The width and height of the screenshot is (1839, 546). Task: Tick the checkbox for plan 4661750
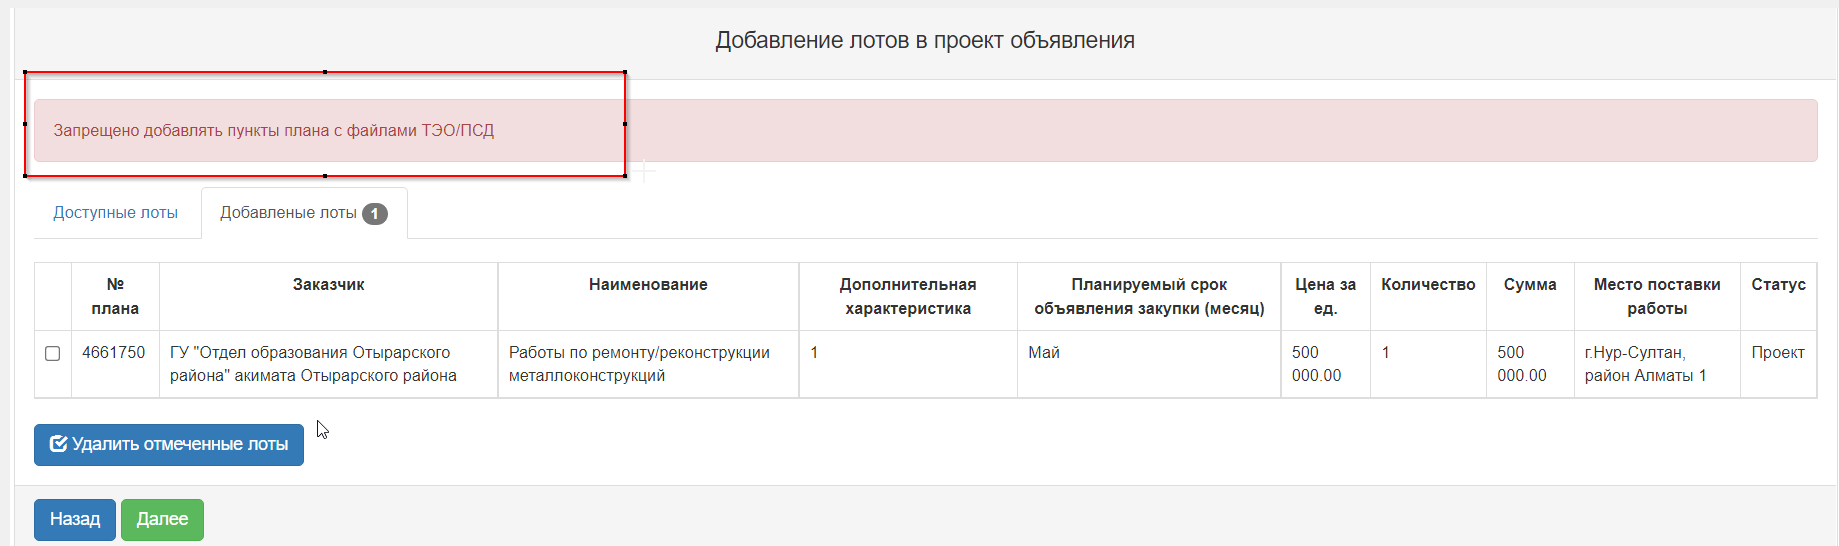coord(53,353)
